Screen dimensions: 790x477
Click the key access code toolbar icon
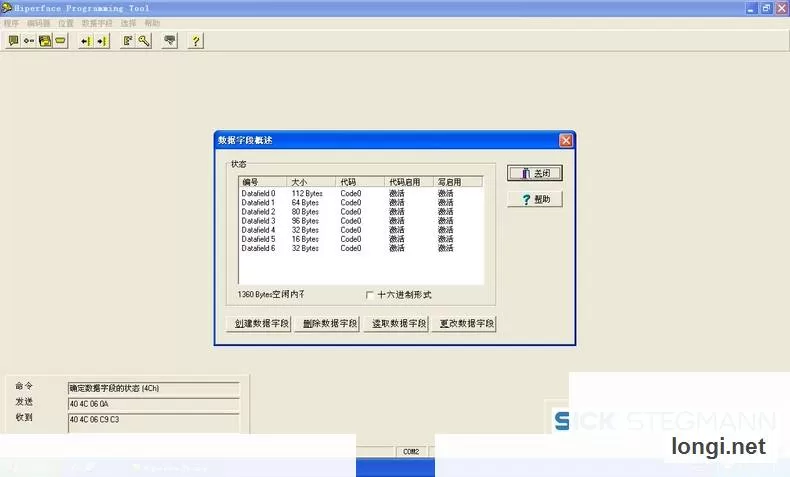(144, 41)
